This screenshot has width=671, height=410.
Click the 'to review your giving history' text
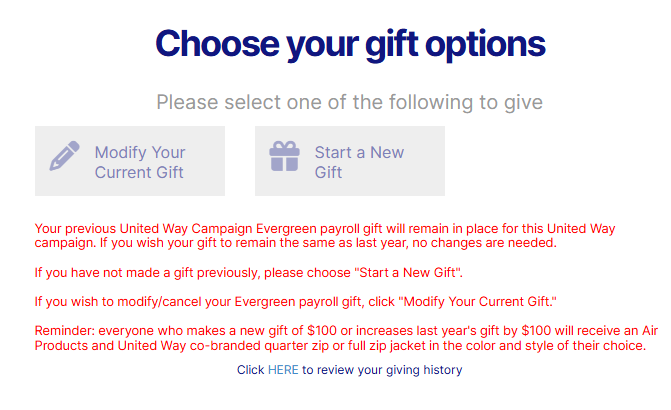pos(382,370)
